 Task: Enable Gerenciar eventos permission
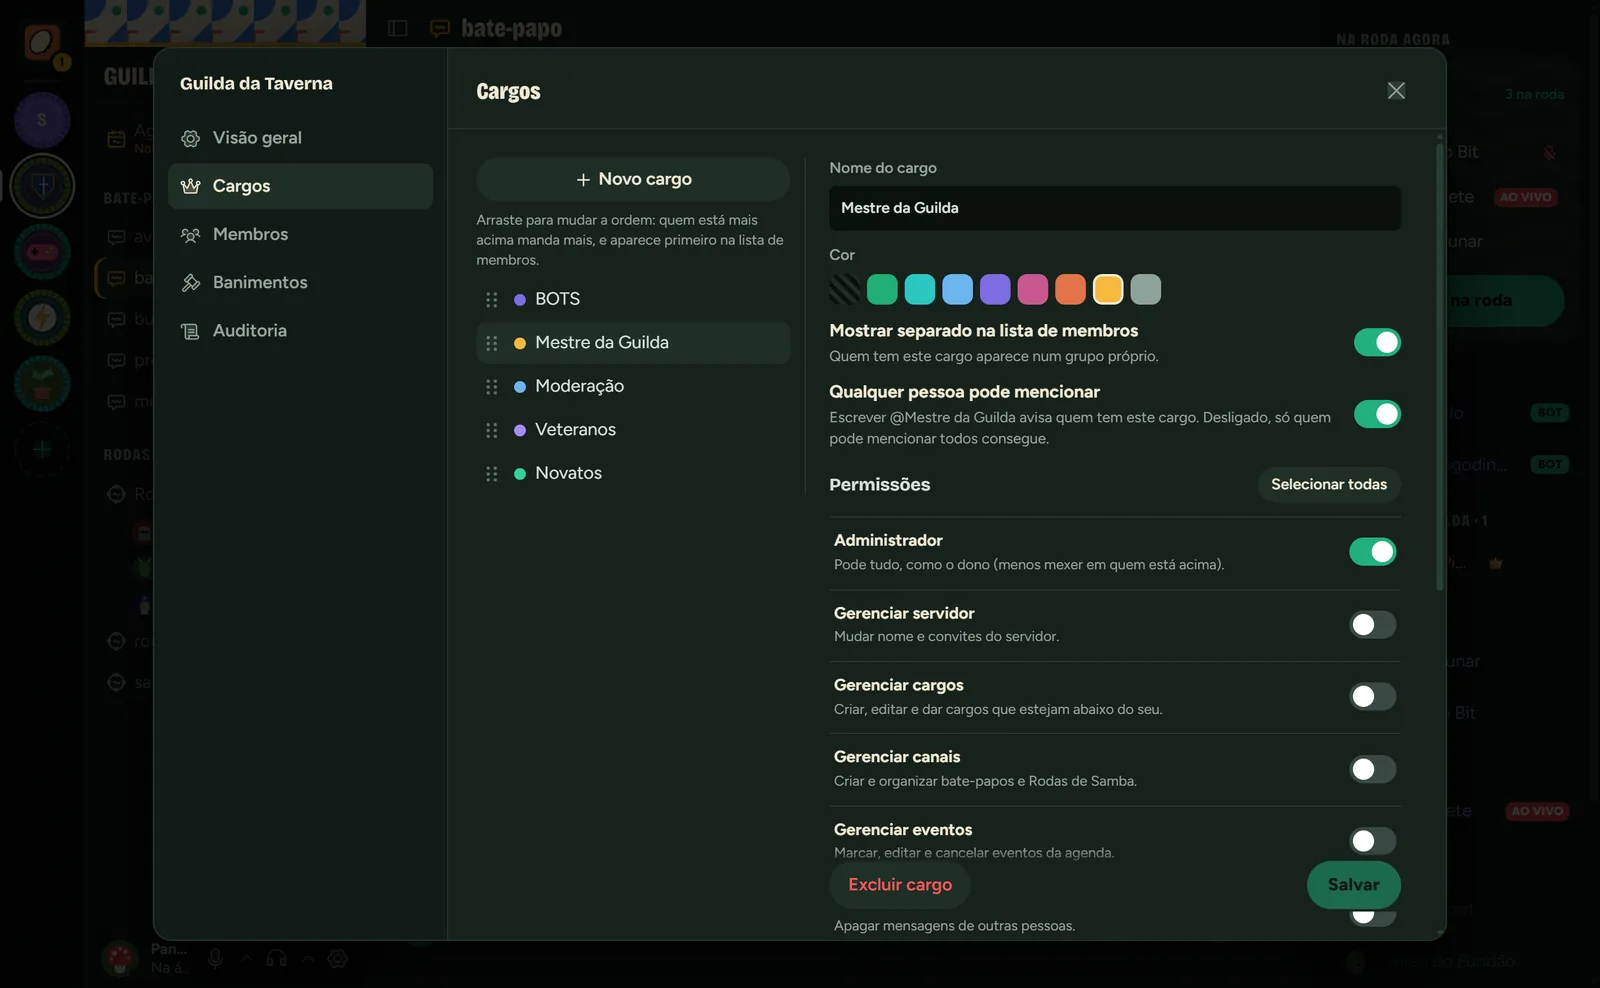pyautogui.click(x=1372, y=841)
